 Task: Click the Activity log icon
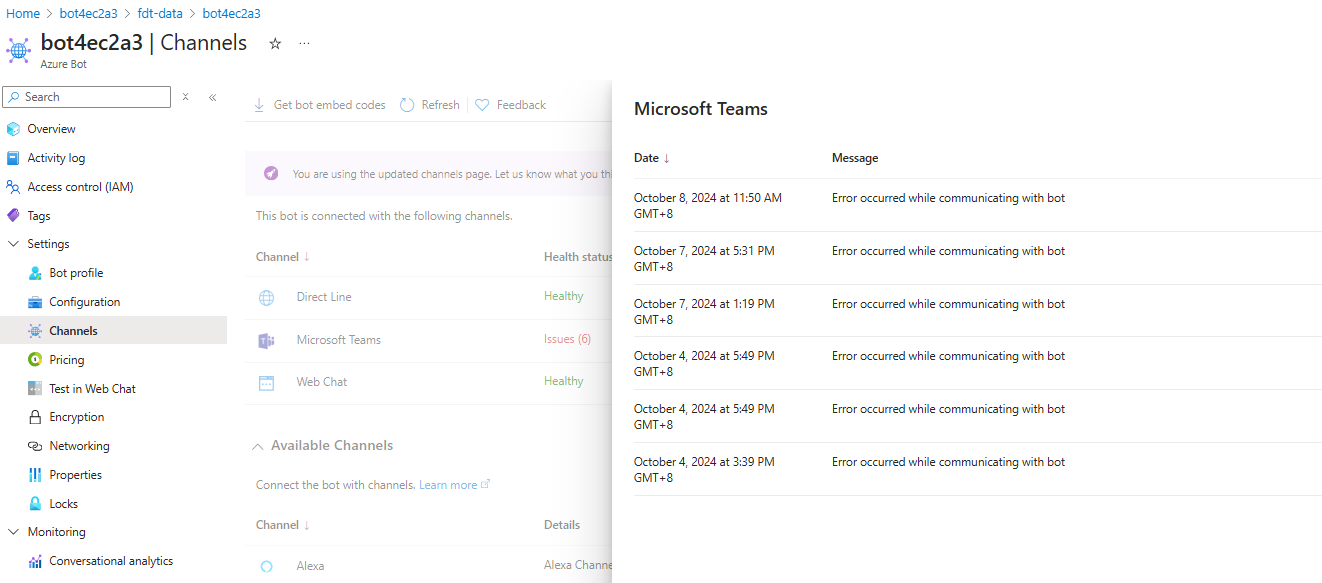13,158
